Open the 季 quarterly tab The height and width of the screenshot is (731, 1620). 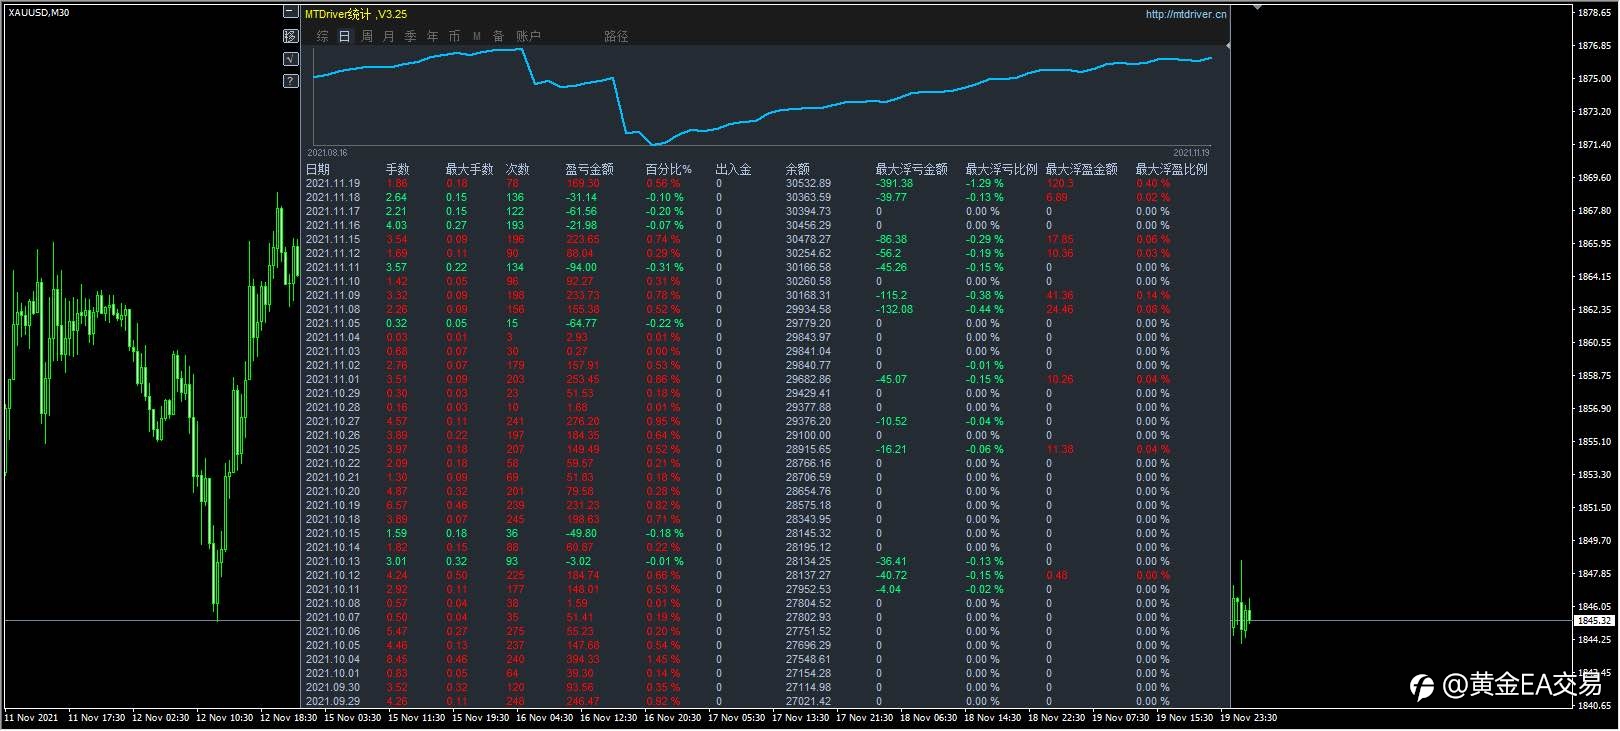click(x=410, y=36)
